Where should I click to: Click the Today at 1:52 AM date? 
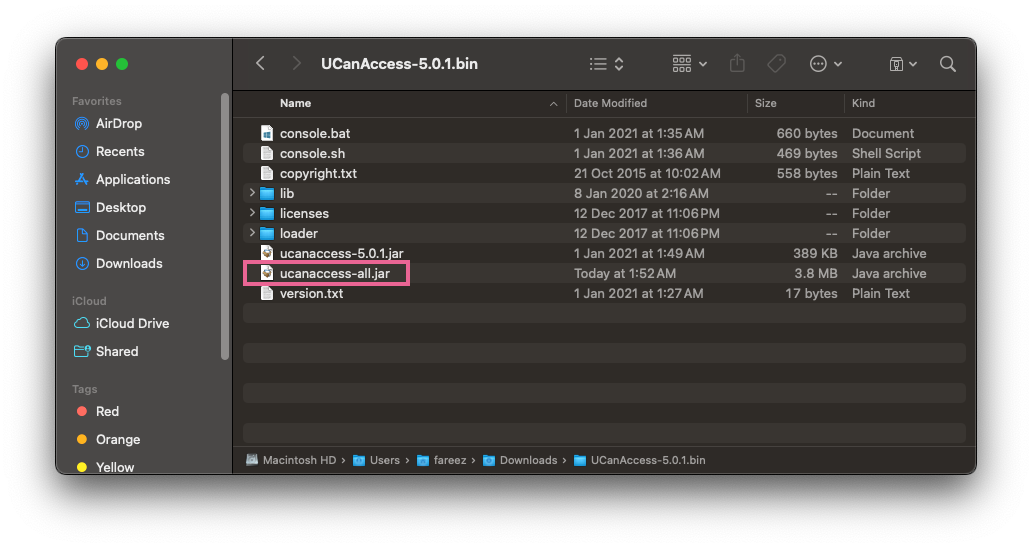tap(625, 273)
